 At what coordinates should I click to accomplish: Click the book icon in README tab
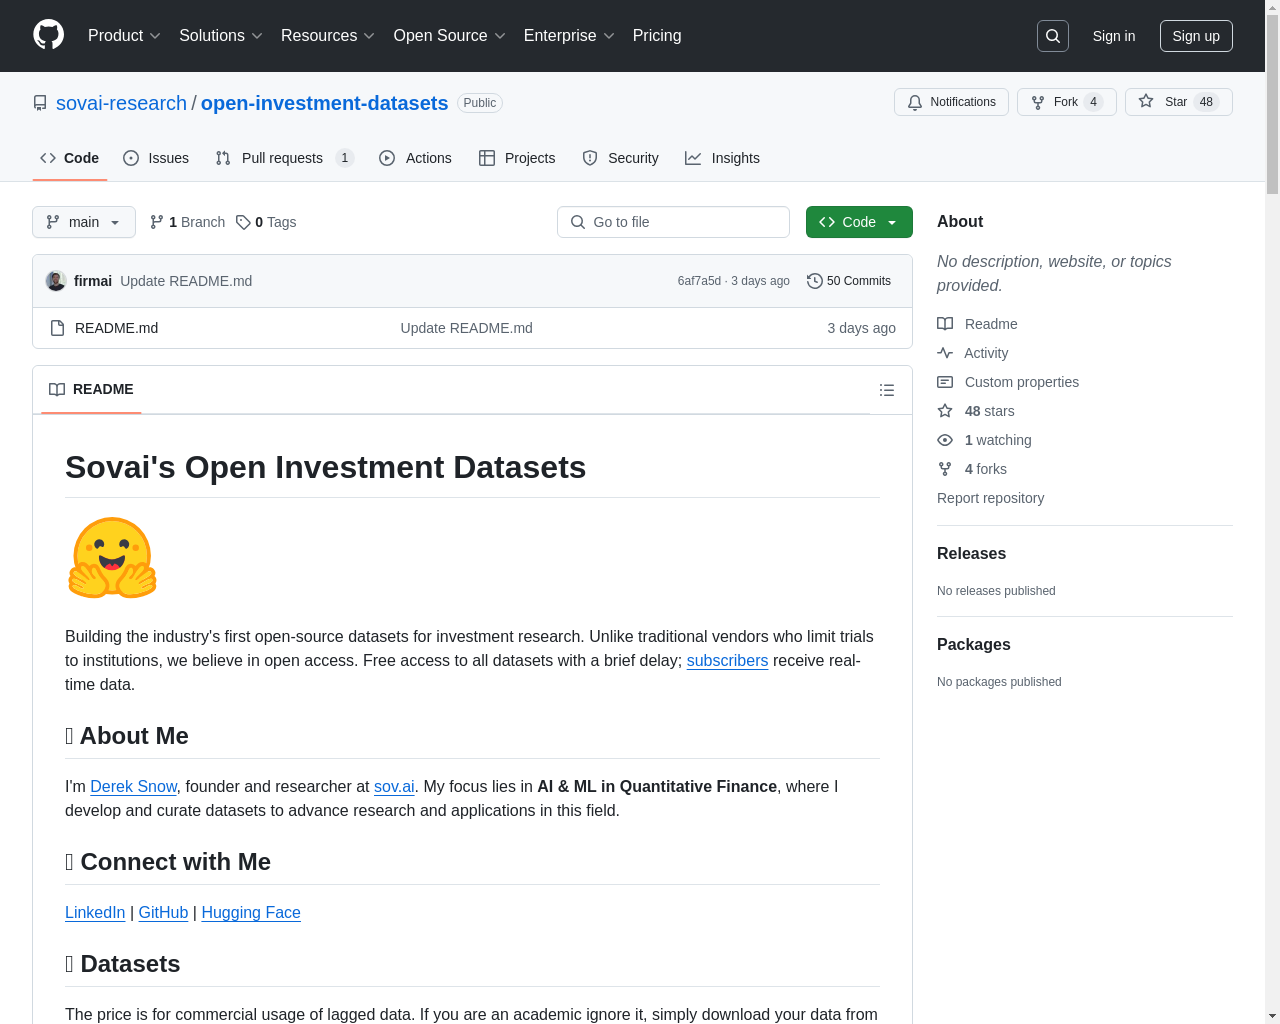57,390
